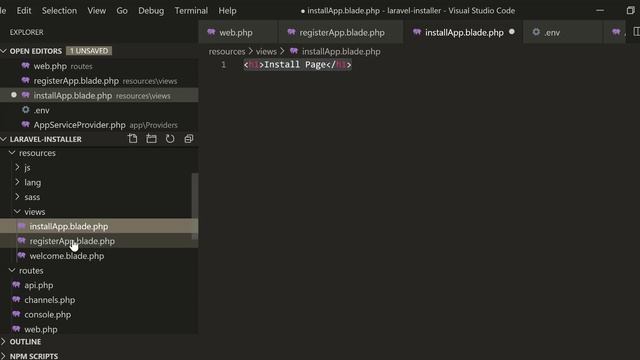This screenshot has width=640, height=360.
Task: Switch to the .env editor tab
Action: tap(562, 32)
